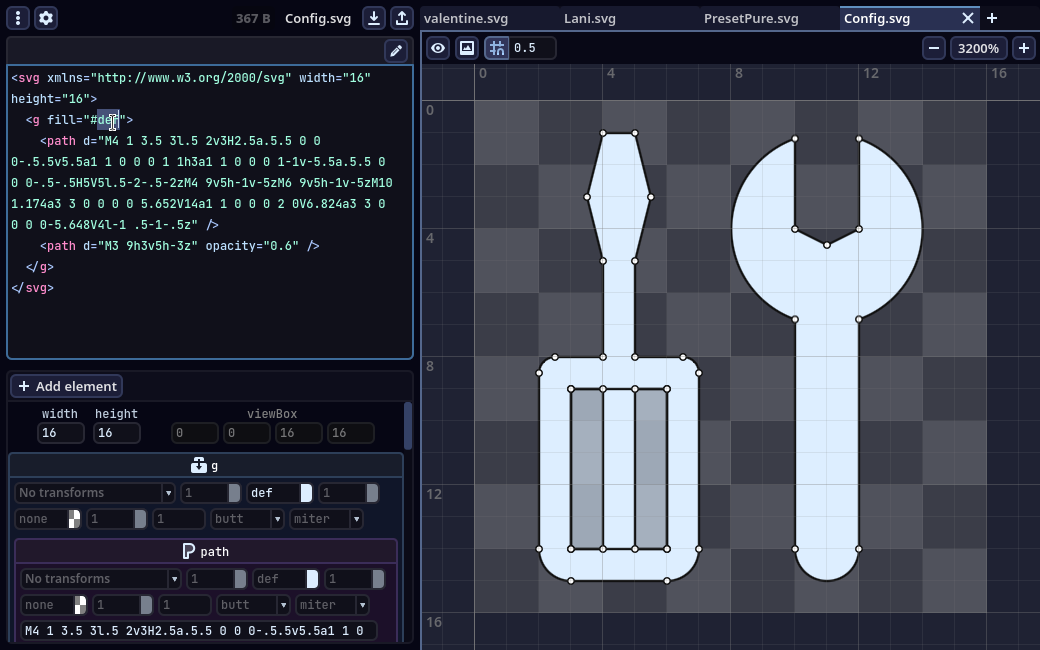The image size is (1040, 650).
Task: Click the g group element icon
Action: (198, 466)
